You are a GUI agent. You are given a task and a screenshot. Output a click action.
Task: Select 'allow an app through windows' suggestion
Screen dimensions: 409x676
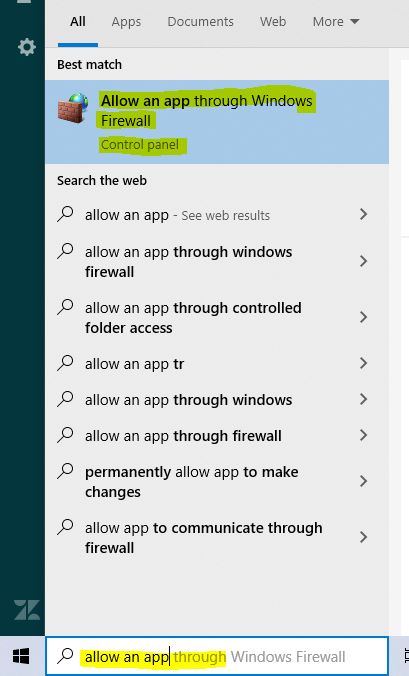[217, 400]
